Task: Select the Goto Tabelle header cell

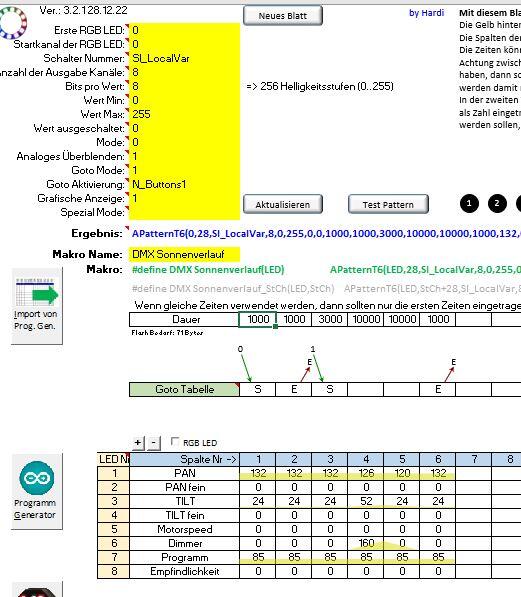Action: (184, 389)
